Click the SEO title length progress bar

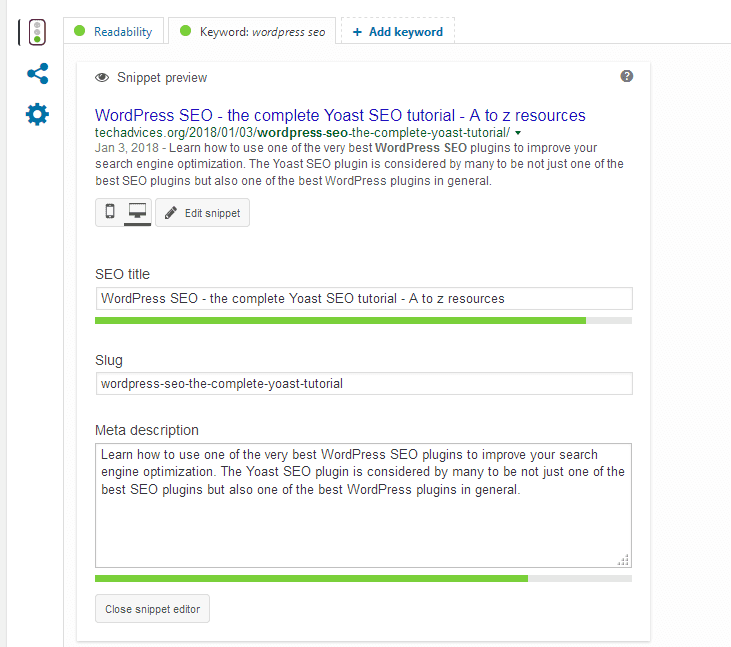363,321
